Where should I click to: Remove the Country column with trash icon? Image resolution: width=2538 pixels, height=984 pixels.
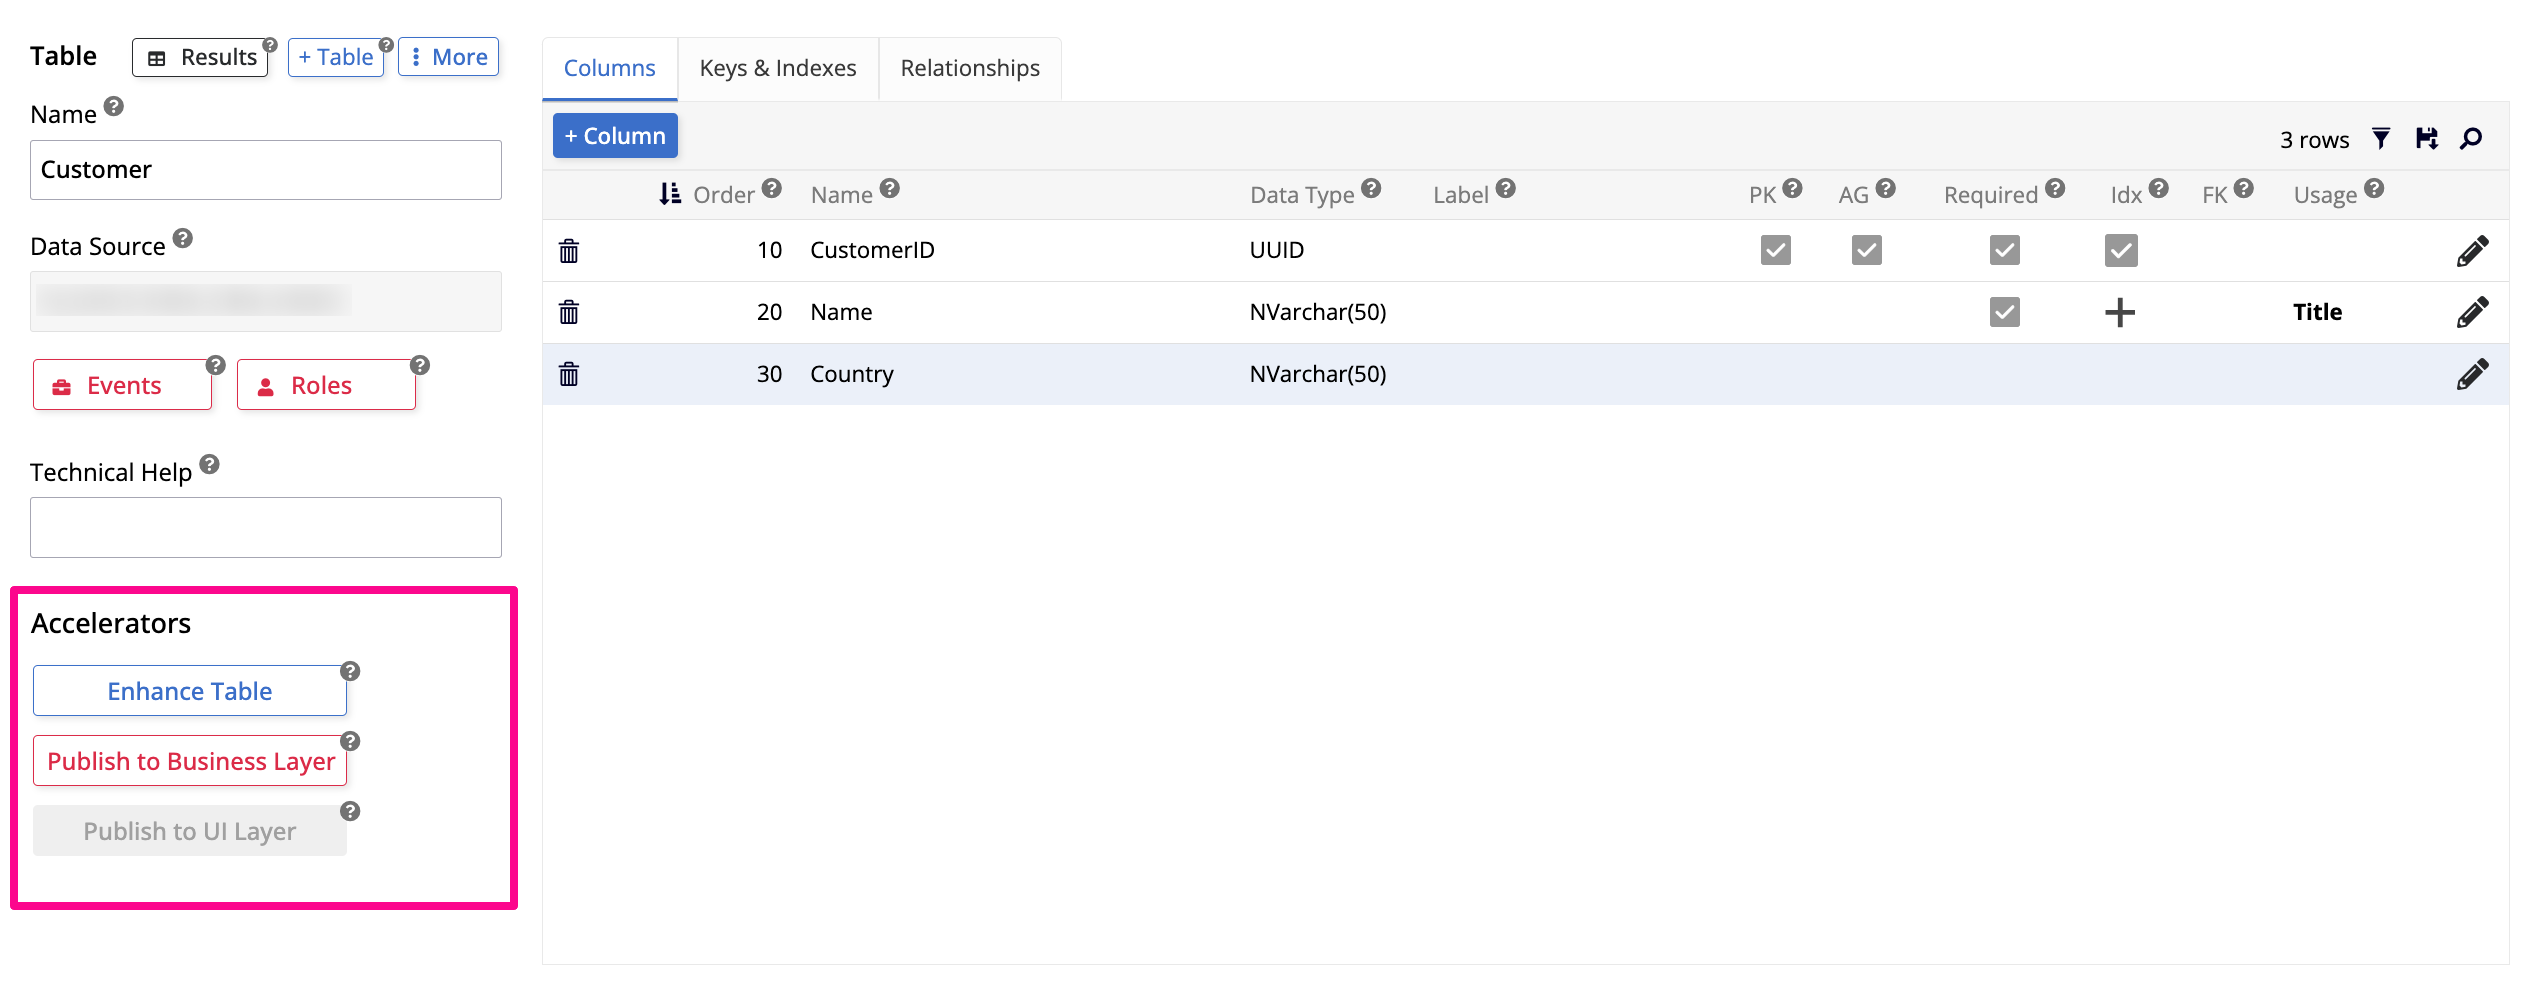pyautogui.click(x=569, y=374)
